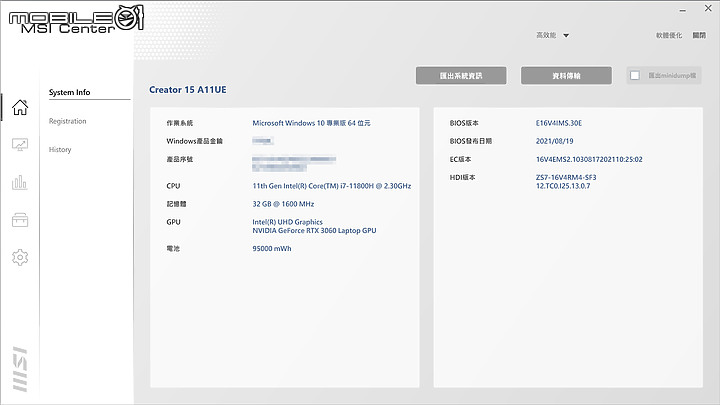Check the export minidump file checkbox
720x405 pixels.
pos(635,76)
